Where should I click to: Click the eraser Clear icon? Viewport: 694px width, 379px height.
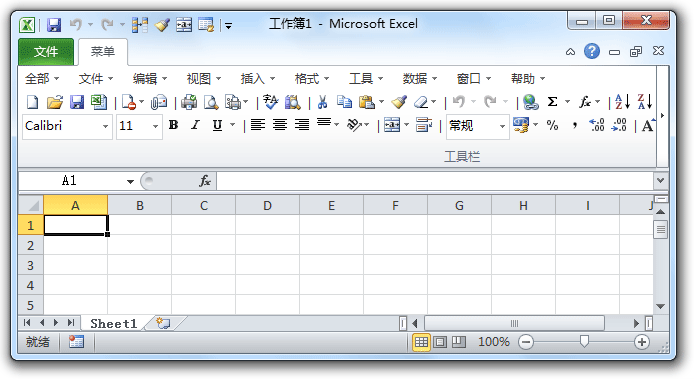tap(421, 102)
